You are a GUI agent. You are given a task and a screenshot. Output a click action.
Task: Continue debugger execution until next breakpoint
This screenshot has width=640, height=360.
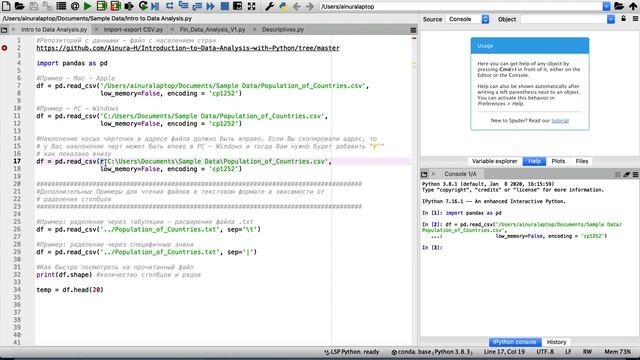pyautogui.click(x=211, y=6)
